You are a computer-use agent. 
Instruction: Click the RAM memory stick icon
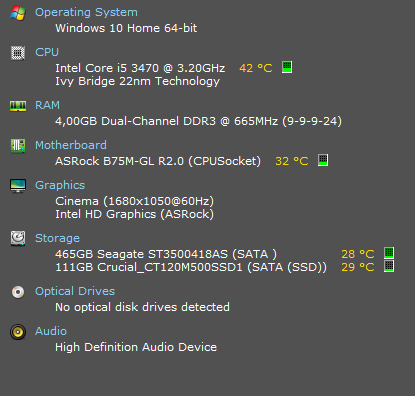click(x=18, y=106)
